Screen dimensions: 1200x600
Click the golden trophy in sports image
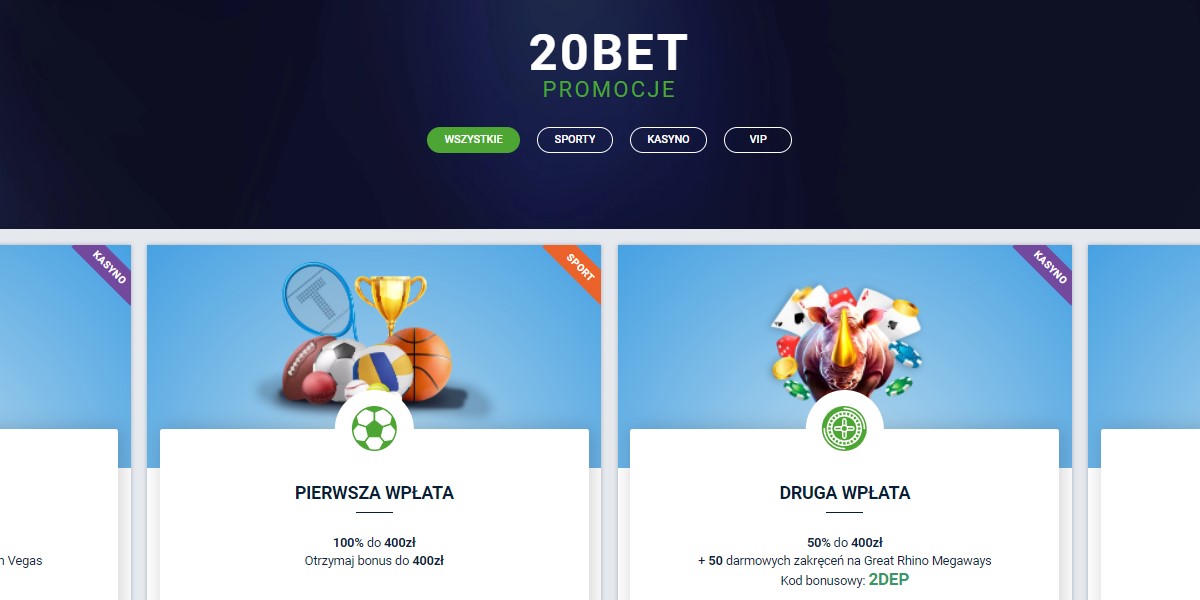click(x=390, y=305)
